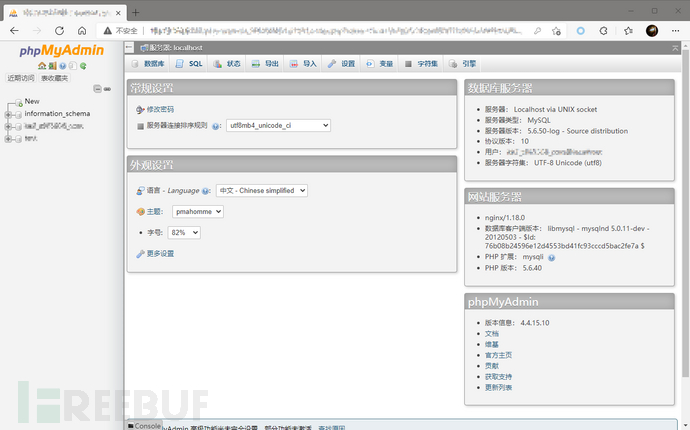Open 获取支持 get support link
This screenshot has width=690, height=430.
[498, 377]
